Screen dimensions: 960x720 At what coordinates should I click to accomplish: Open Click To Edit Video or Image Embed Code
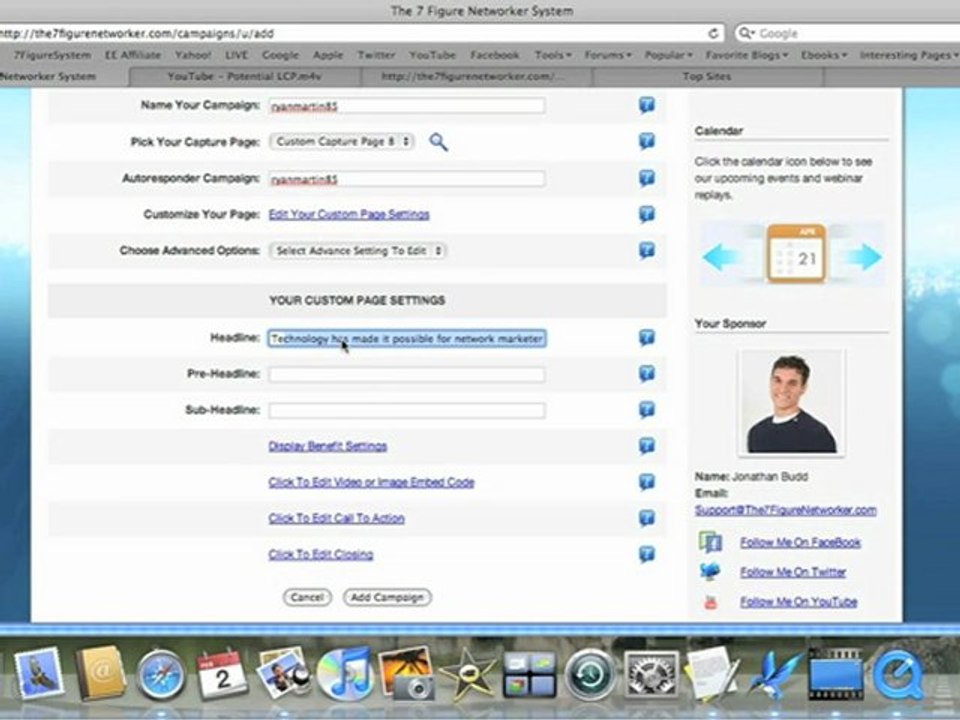(x=371, y=482)
